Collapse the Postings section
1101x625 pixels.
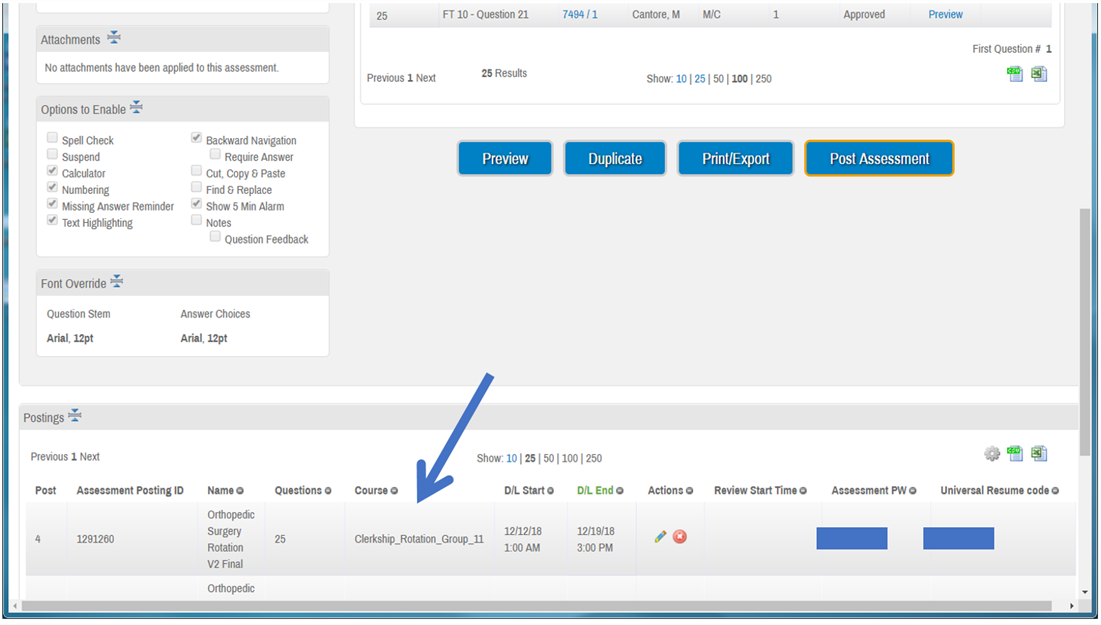point(75,416)
